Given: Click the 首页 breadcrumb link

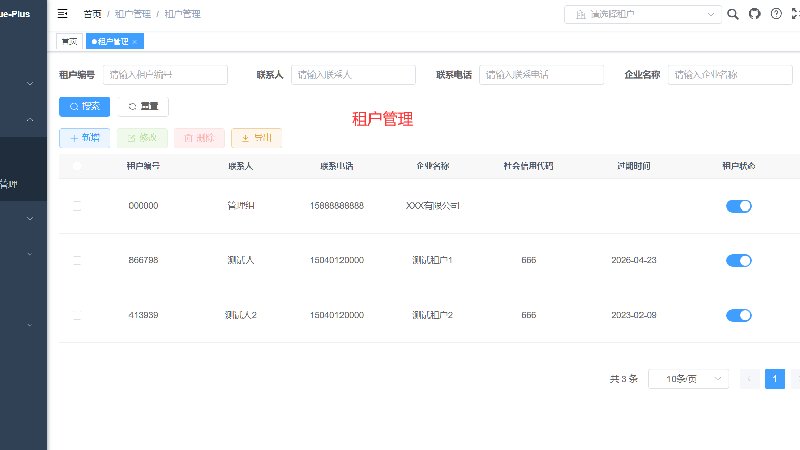Looking at the screenshot, I should pos(92,14).
